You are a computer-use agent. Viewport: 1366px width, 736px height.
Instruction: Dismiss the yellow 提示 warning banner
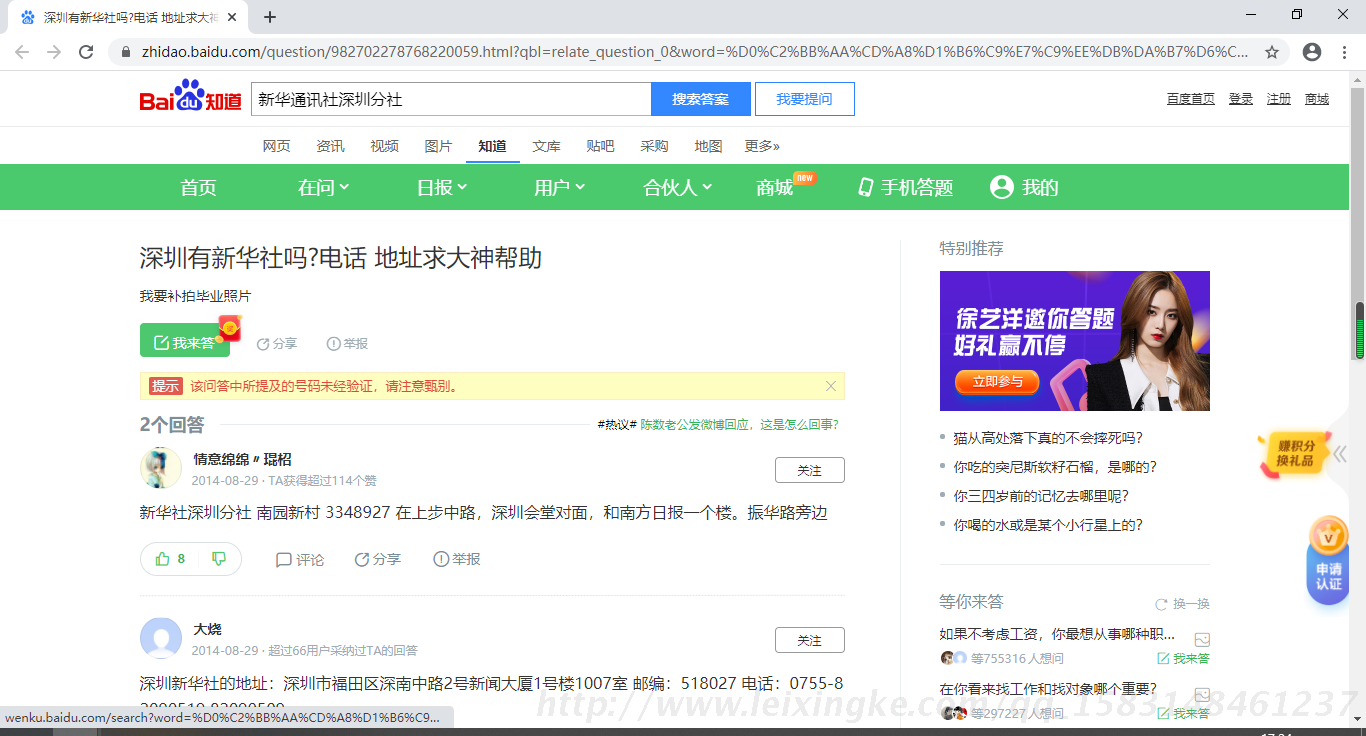tap(831, 386)
